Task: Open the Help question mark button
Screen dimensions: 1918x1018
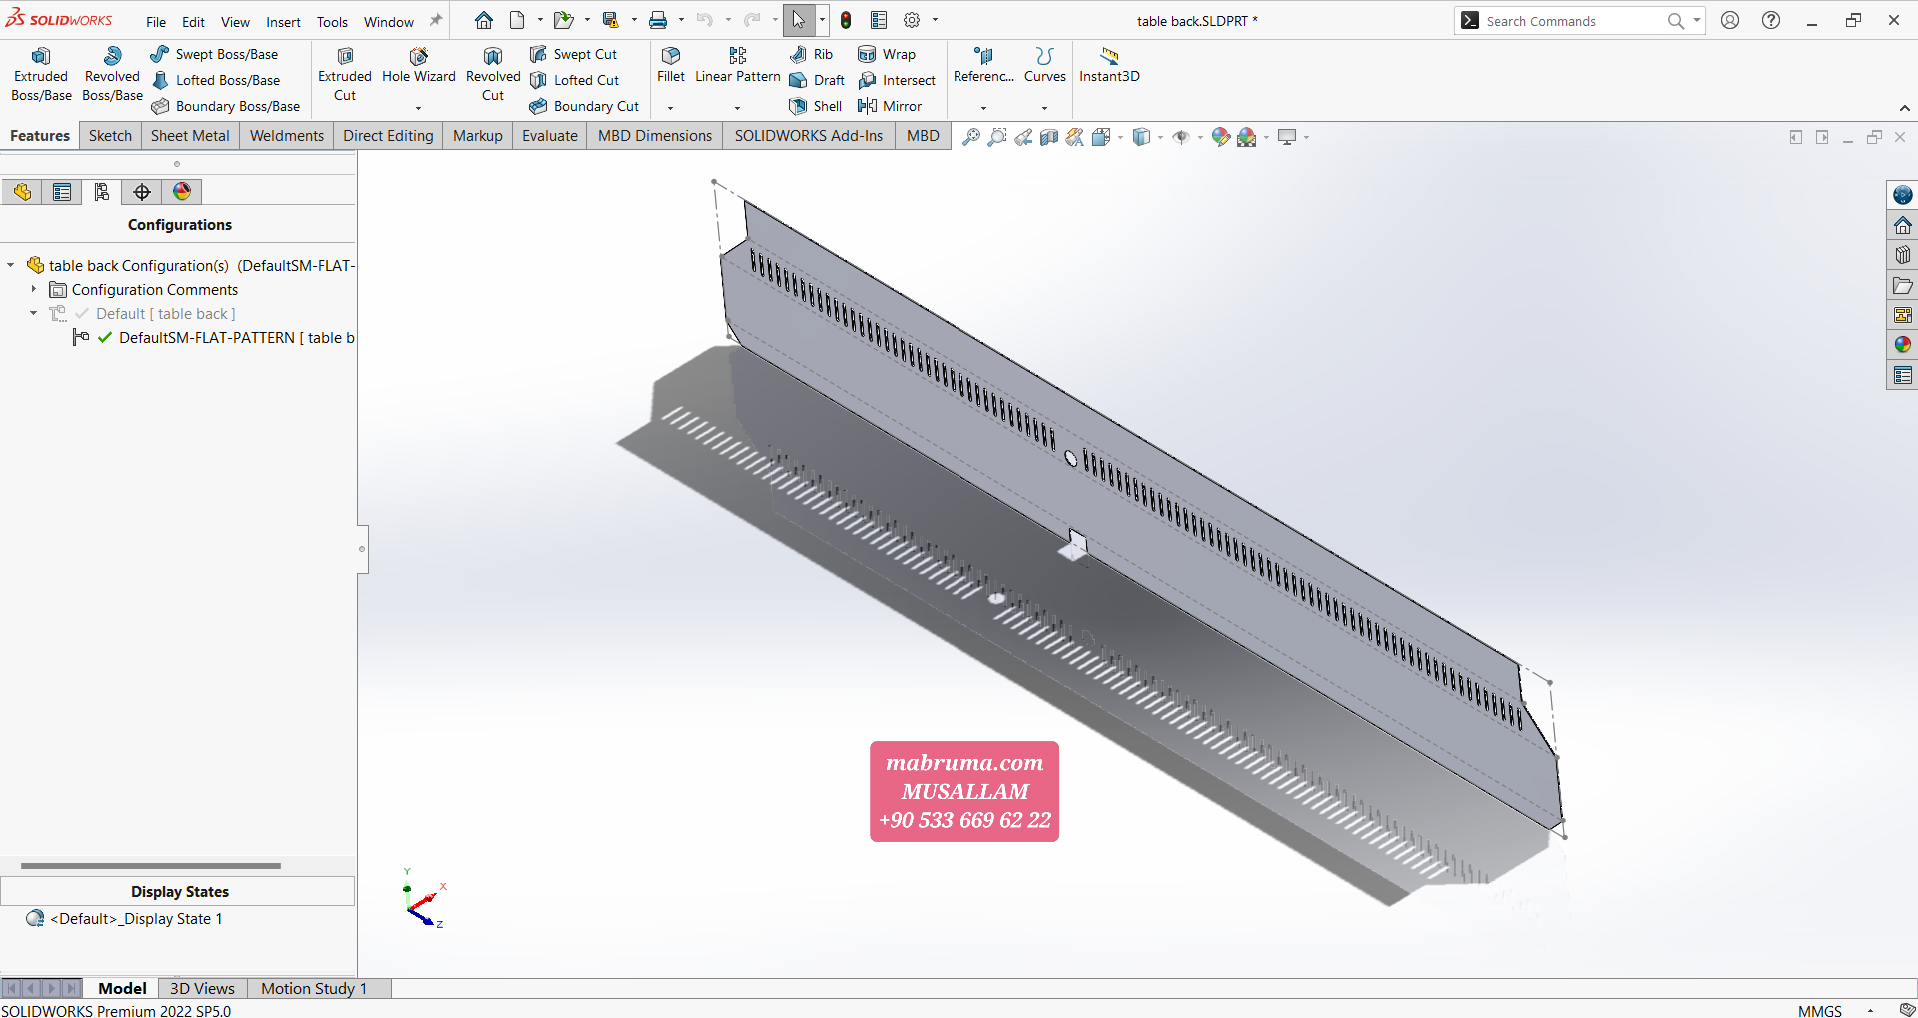Action: pos(1771,20)
